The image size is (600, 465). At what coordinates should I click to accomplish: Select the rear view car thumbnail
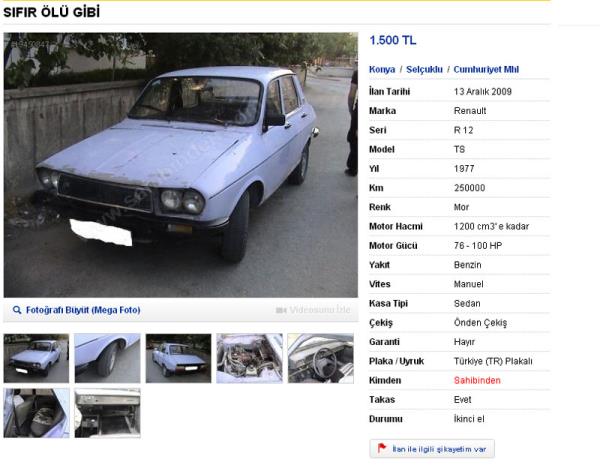point(178,358)
